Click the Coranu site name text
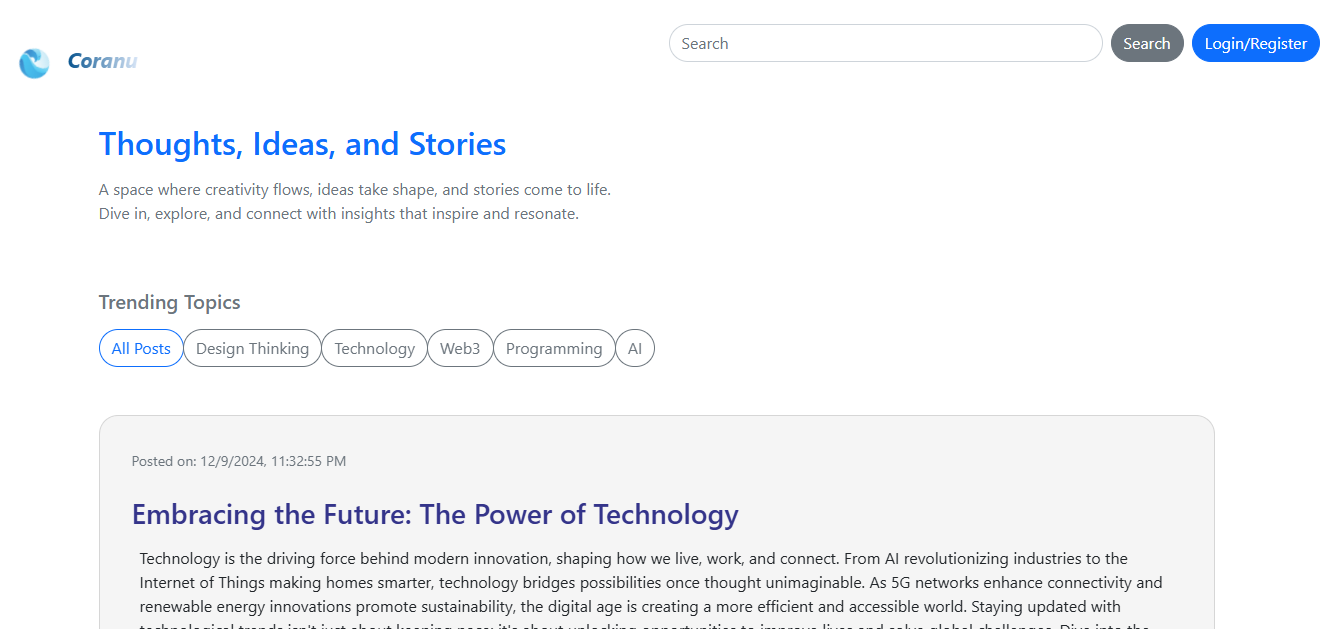Screen dimensions: 1326x629 102,61
